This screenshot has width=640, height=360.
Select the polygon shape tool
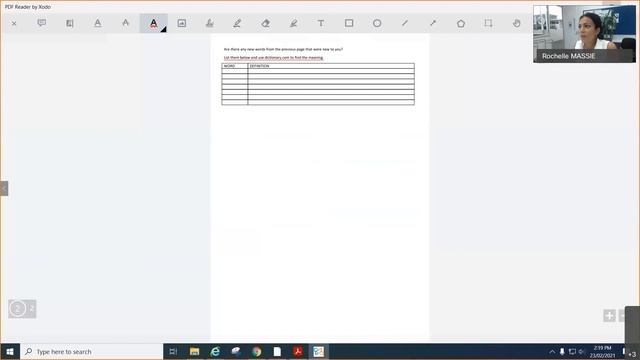(461, 23)
